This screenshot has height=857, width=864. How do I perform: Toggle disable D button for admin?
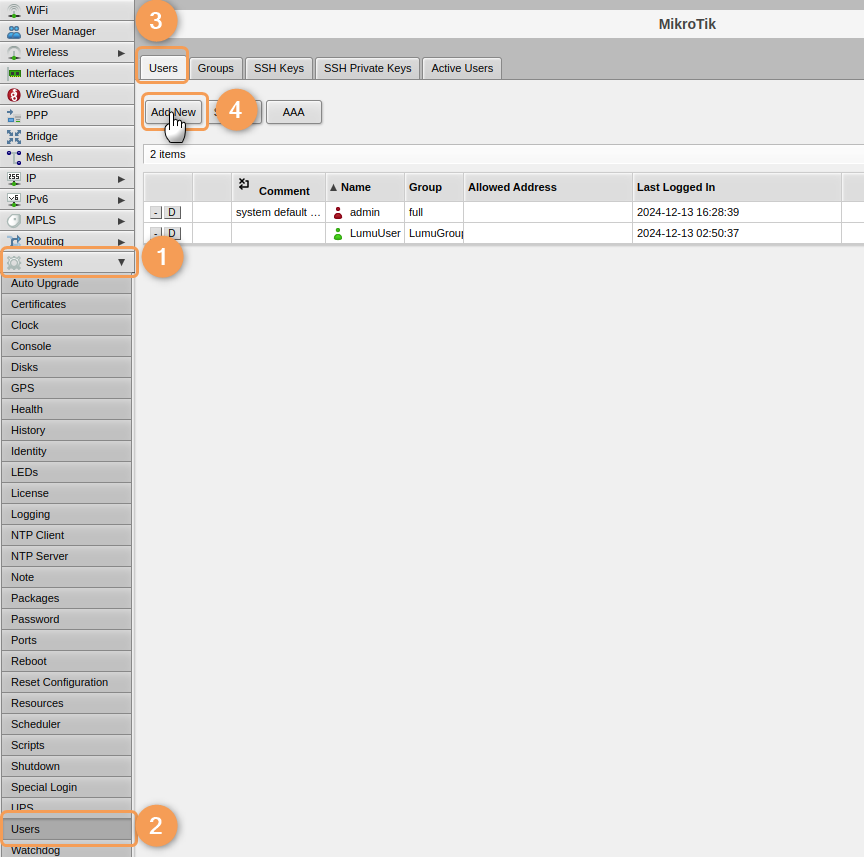pyautogui.click(x=172, y=212)
